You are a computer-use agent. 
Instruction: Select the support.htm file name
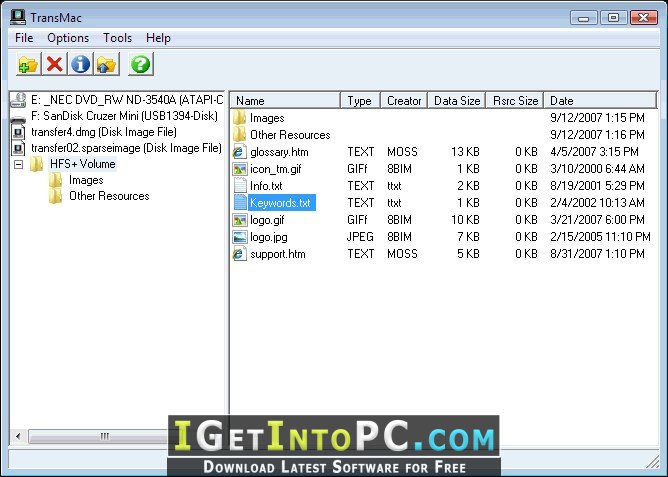click(277, 254)
